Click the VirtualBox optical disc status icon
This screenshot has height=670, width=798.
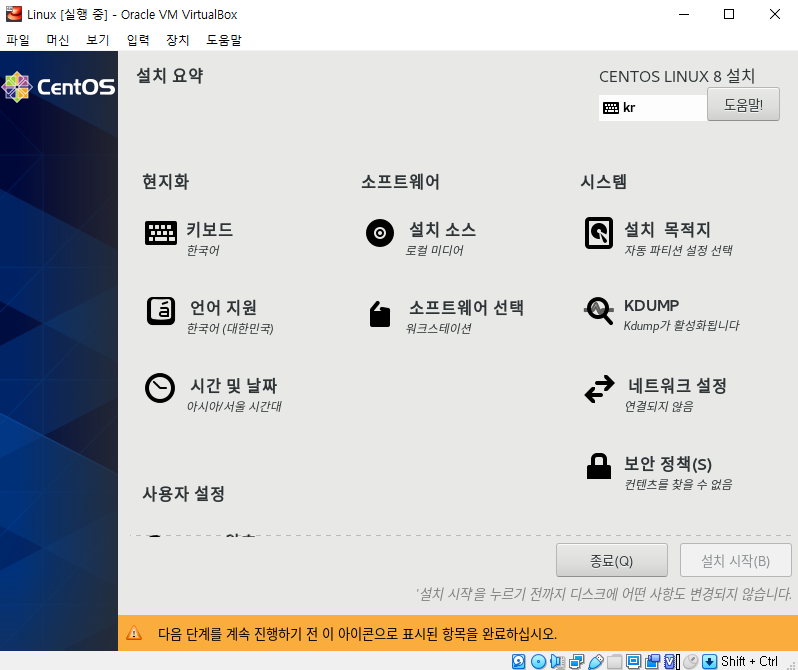tap(538, 661)
